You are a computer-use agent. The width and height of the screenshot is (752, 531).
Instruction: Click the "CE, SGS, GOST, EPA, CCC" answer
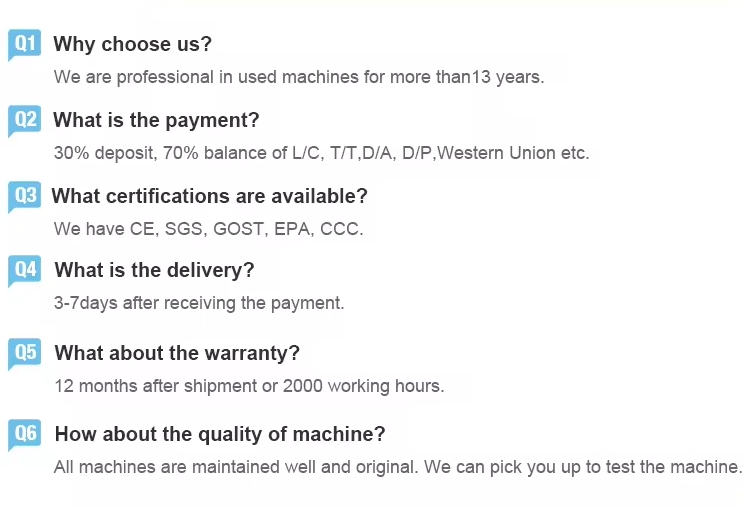point(246,229)
